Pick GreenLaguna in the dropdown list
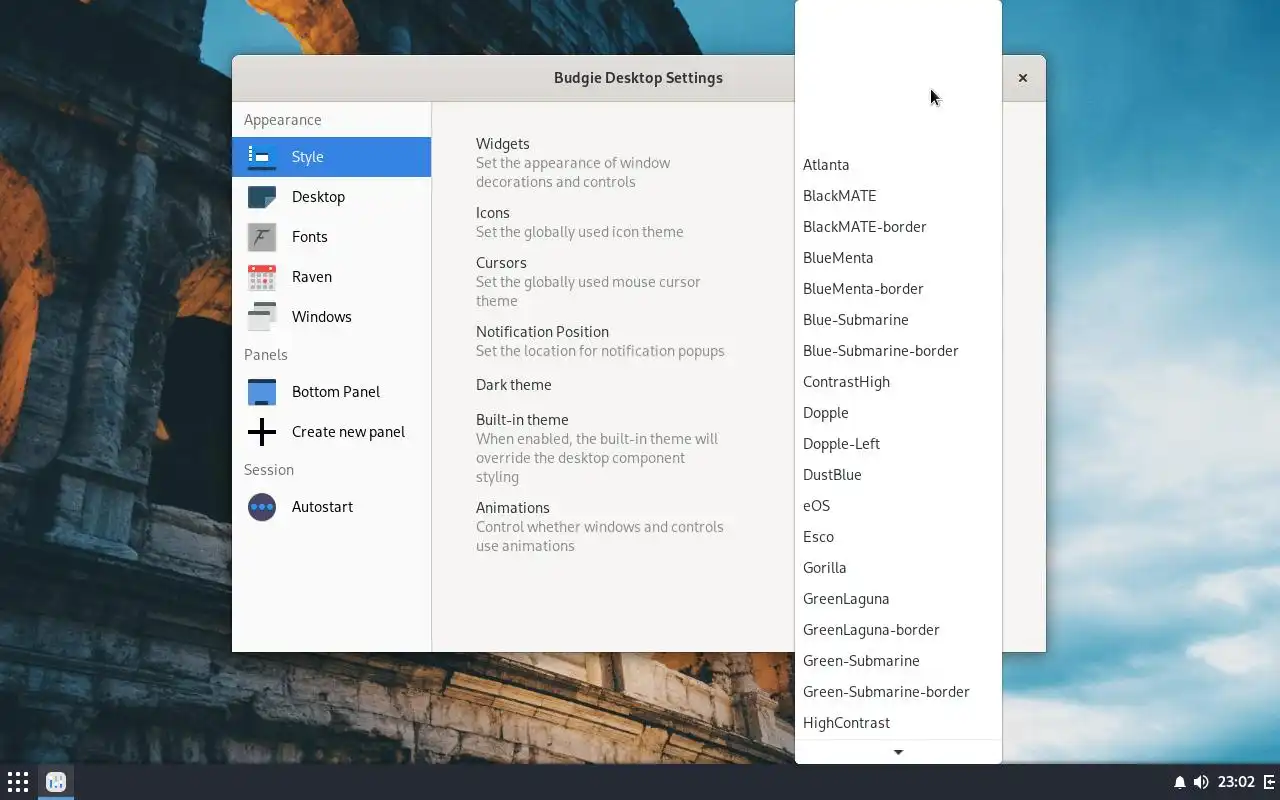The image size is (1280, 800). pos(898,599)
